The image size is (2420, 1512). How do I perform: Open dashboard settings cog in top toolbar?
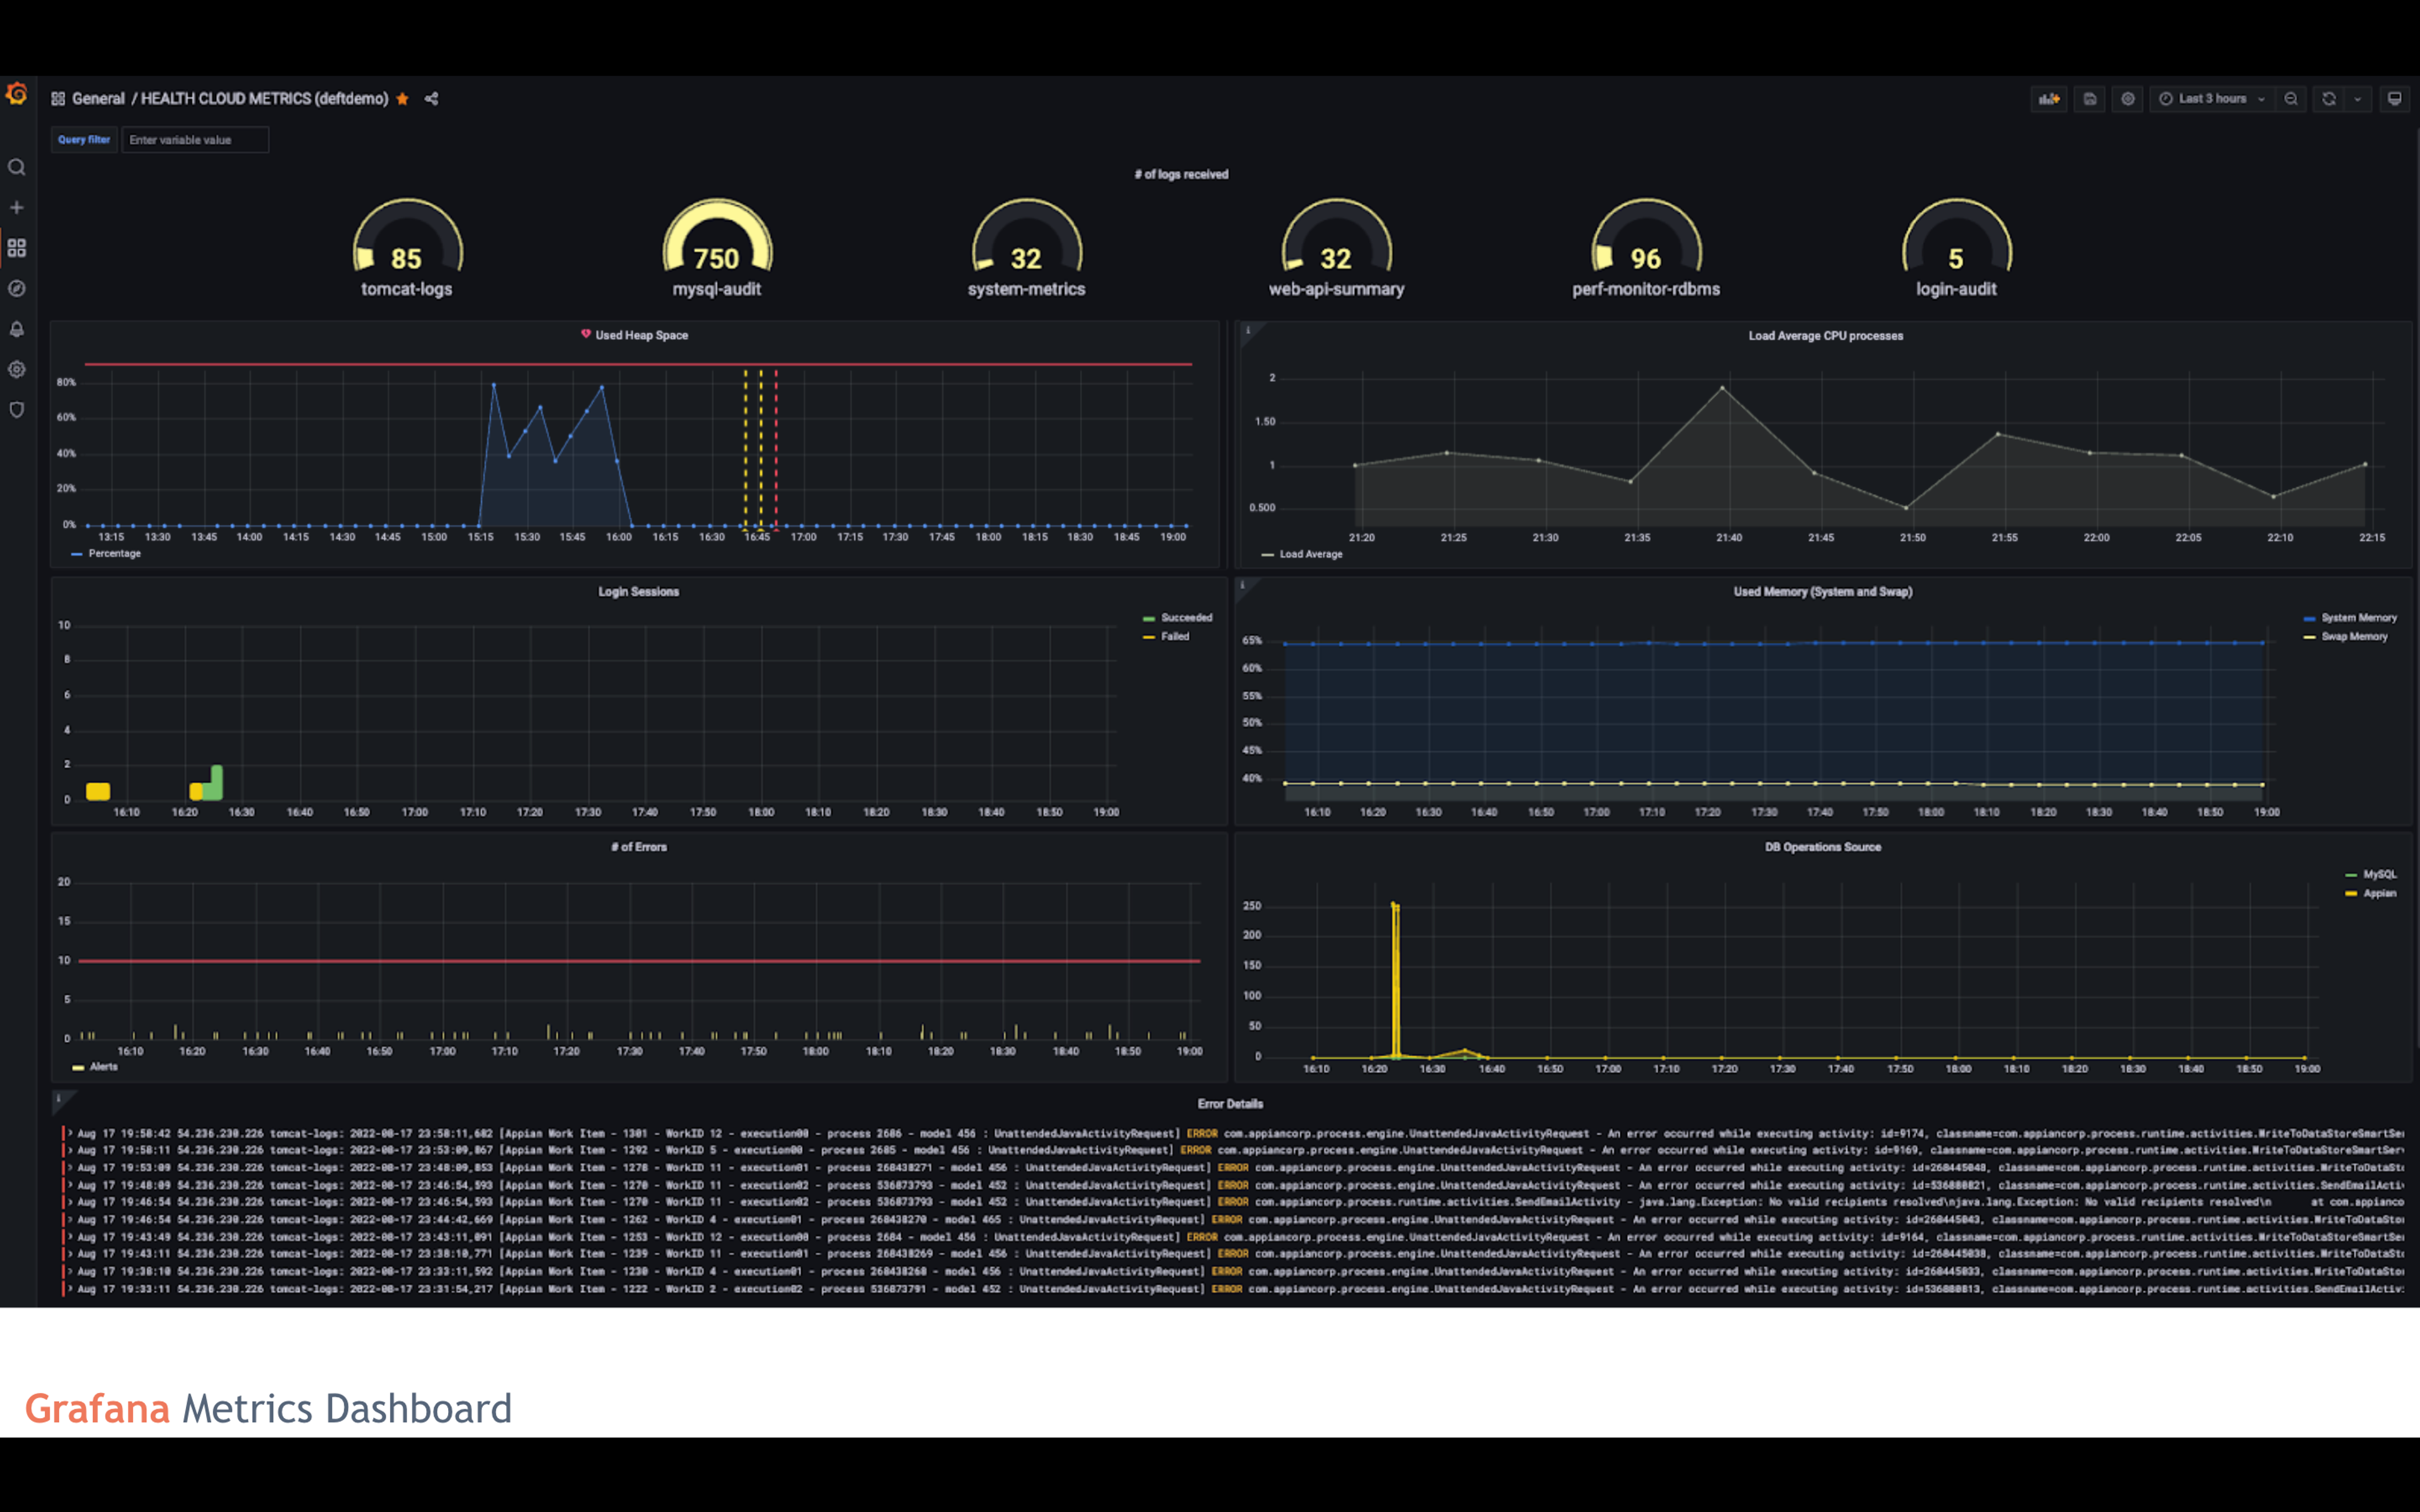[2128, 99]
